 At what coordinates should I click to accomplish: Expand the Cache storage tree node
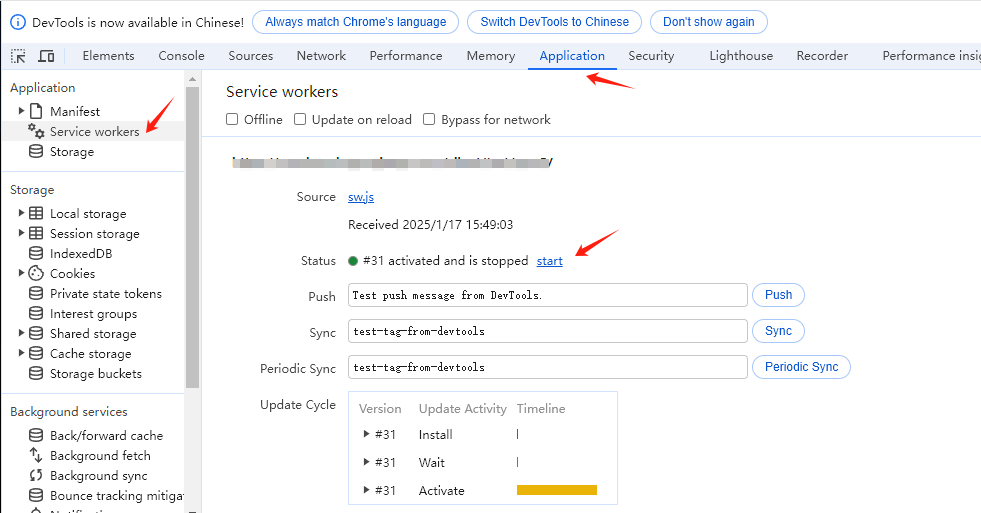tap(21, 353)
